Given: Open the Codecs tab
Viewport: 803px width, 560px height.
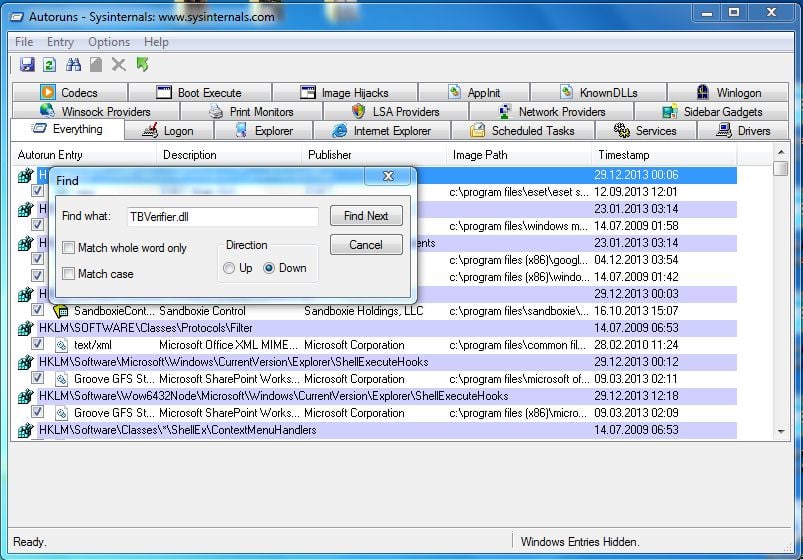Looking at the screenshot, I should click(70, 92).
